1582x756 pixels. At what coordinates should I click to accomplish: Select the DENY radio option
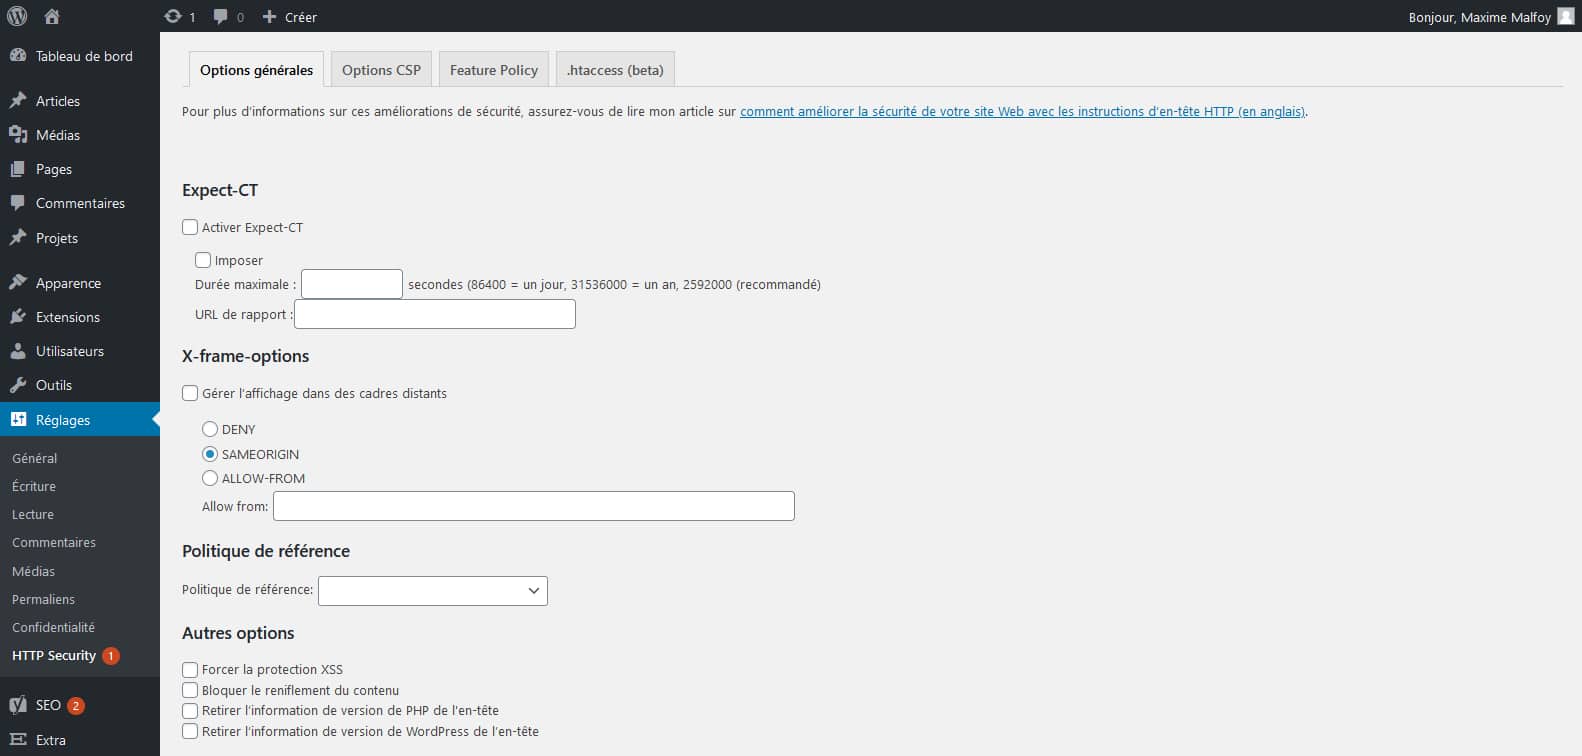click(210, 429)
